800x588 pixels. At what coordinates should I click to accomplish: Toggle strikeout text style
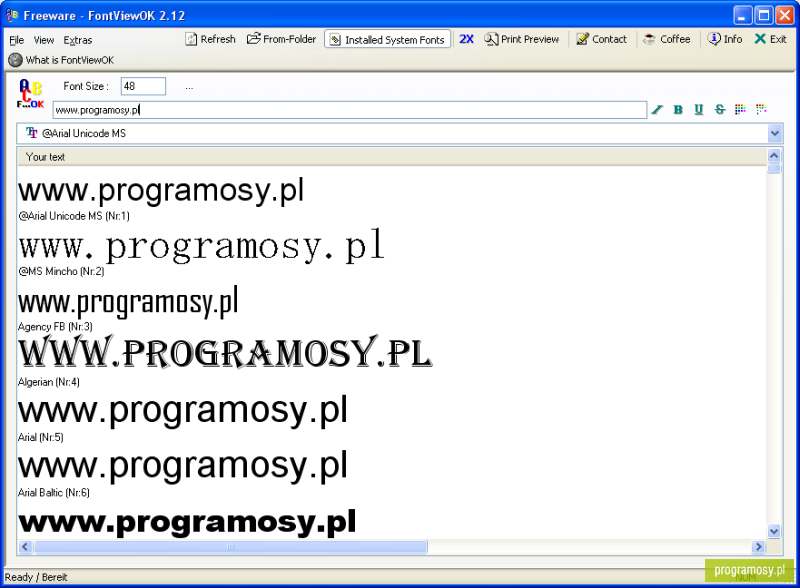click(x=720, y=110)
